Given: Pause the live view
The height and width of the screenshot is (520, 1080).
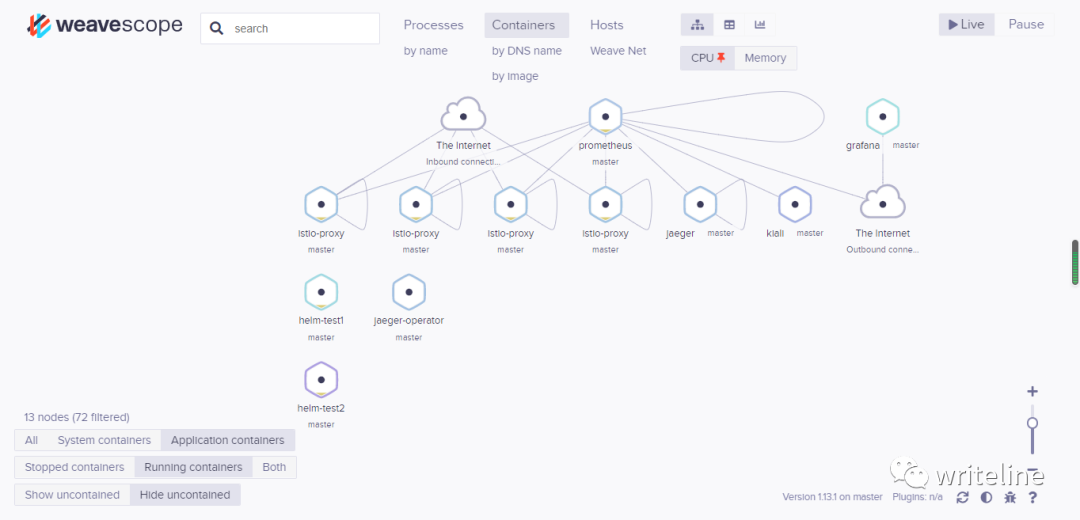Looking at the screenshot, I should click(1026, 25).
